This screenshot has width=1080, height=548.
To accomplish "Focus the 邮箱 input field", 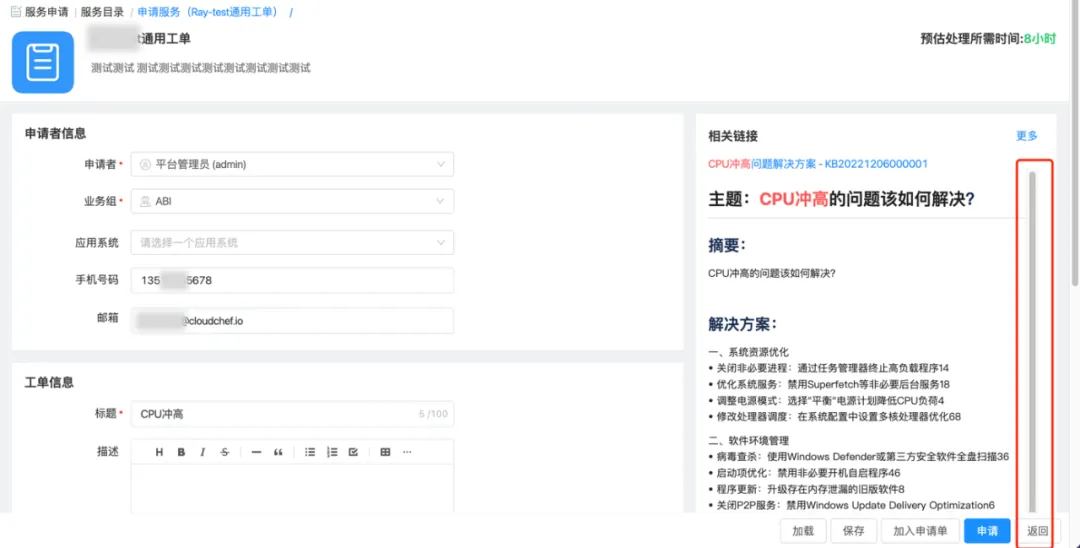I will pos(292,321).
